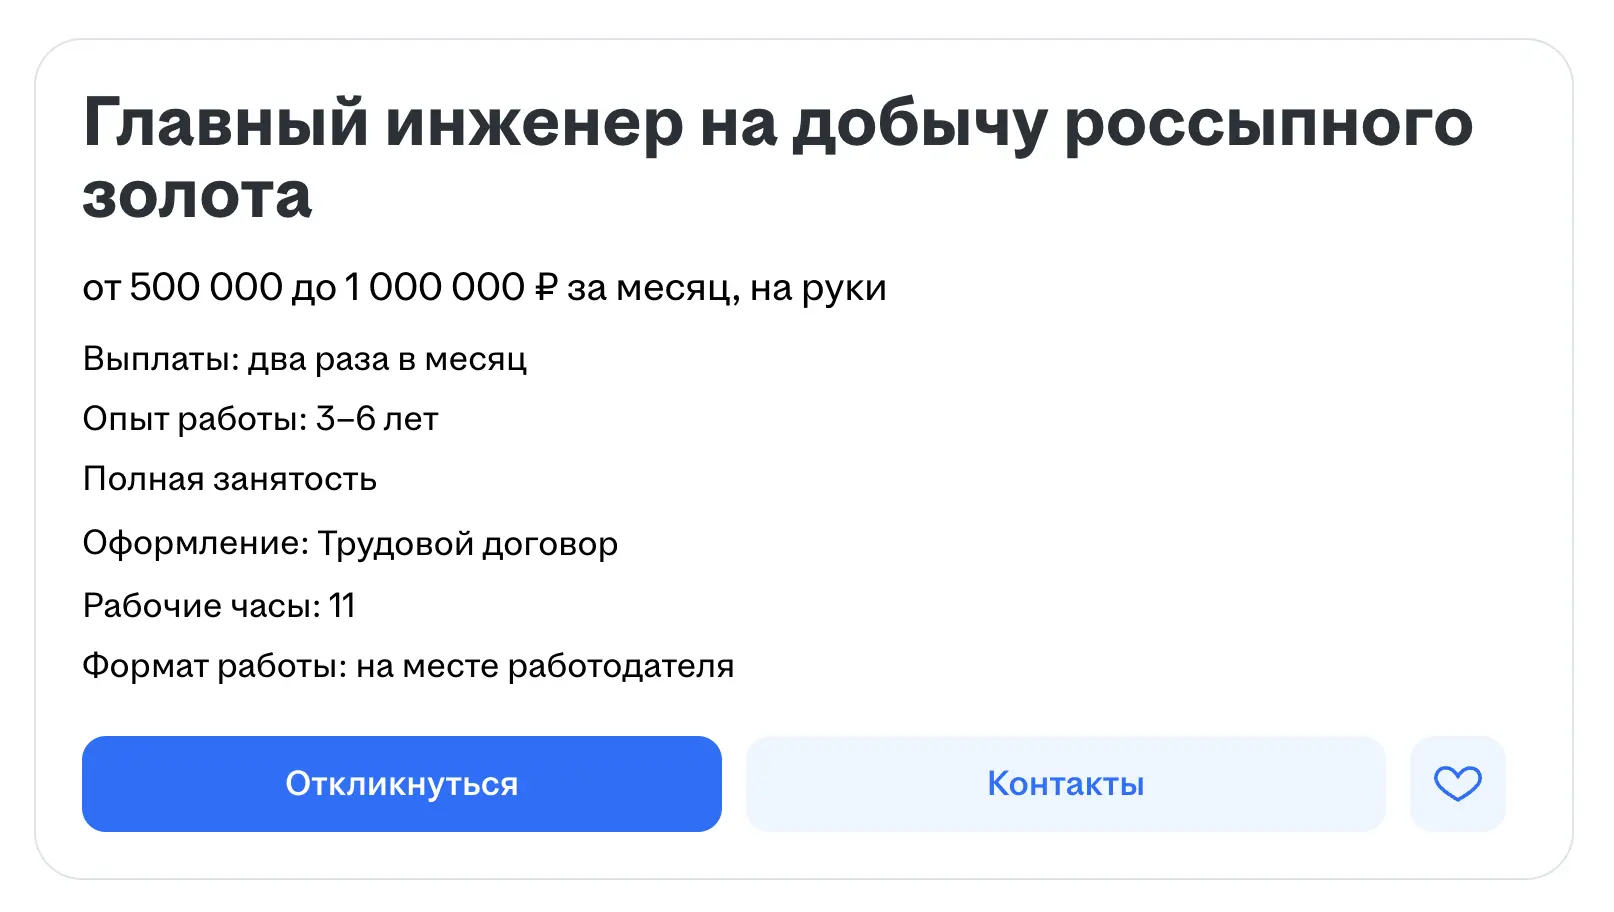Click the Полная занятость line
Viewport: 1614px width, 912px height.
[x=230, y=479]
